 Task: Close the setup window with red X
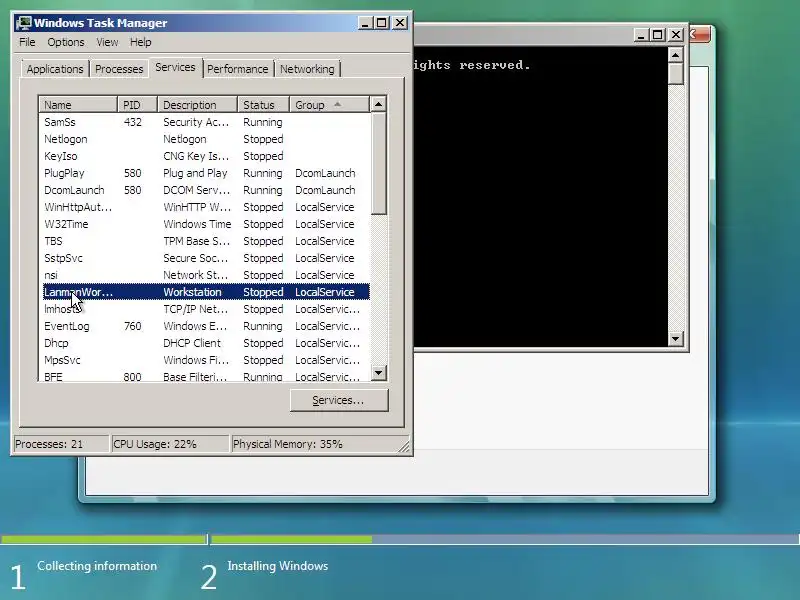(699, 35)
